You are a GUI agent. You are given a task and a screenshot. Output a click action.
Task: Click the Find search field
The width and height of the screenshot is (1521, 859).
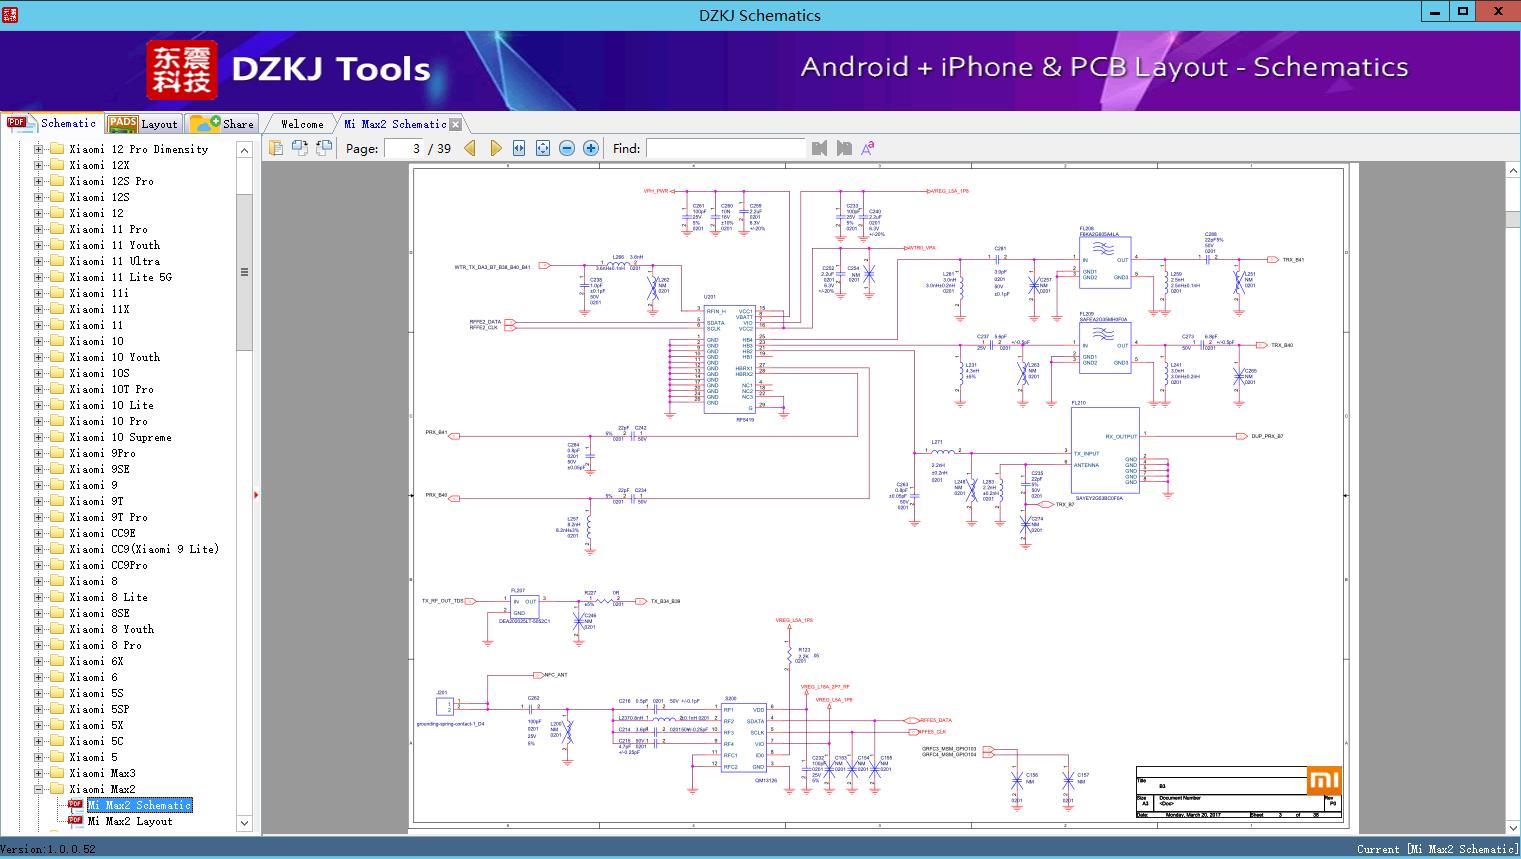click(x=725, y=148)
